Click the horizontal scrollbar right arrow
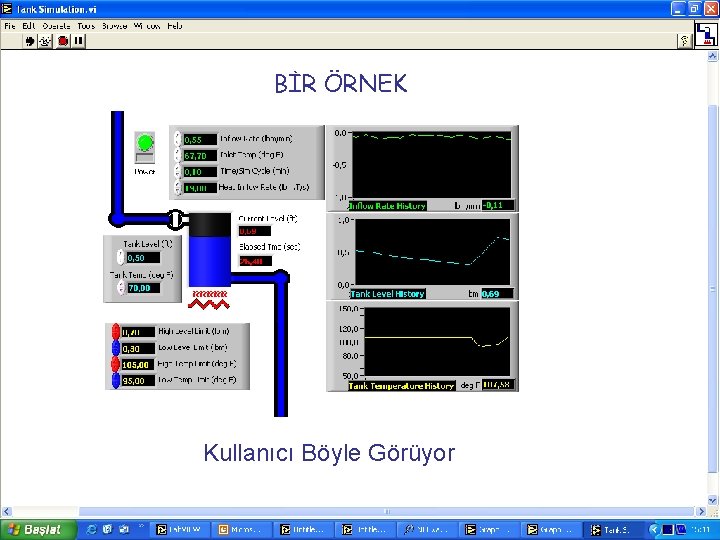720x540 pixels. point(701,511)
